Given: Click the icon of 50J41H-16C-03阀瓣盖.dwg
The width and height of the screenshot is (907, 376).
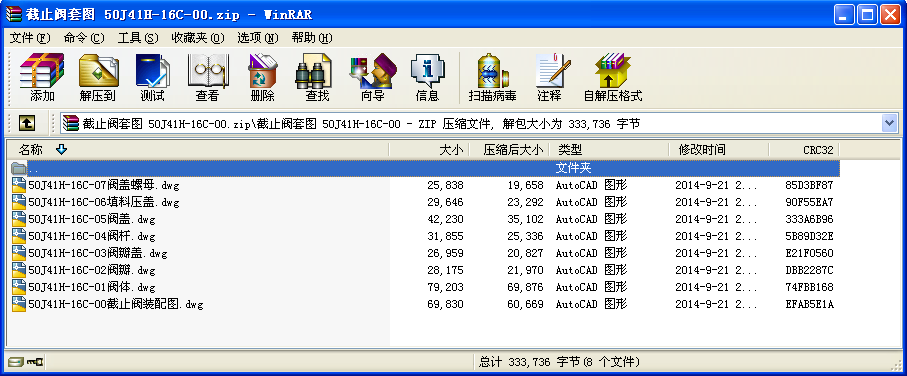Looking at the screenshot, I should 19,253.
